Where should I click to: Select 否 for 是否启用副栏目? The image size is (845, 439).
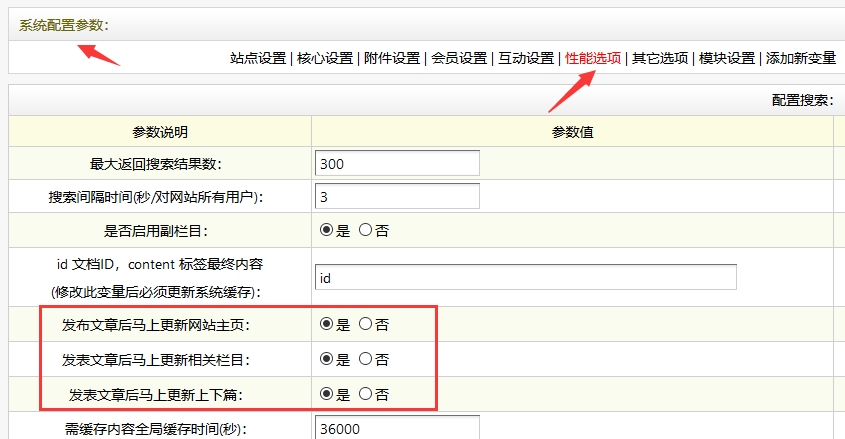pos(365,230)
